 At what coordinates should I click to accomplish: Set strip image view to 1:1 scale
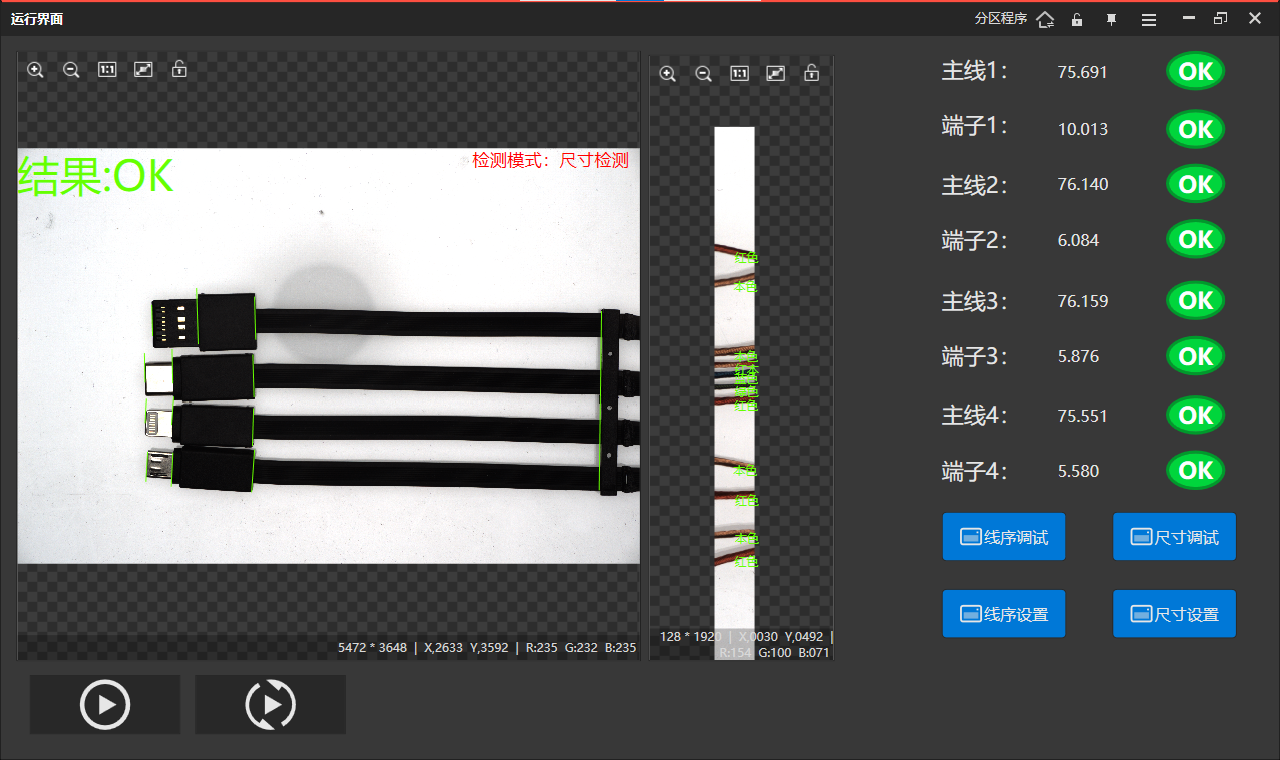(x=740, y=74)
